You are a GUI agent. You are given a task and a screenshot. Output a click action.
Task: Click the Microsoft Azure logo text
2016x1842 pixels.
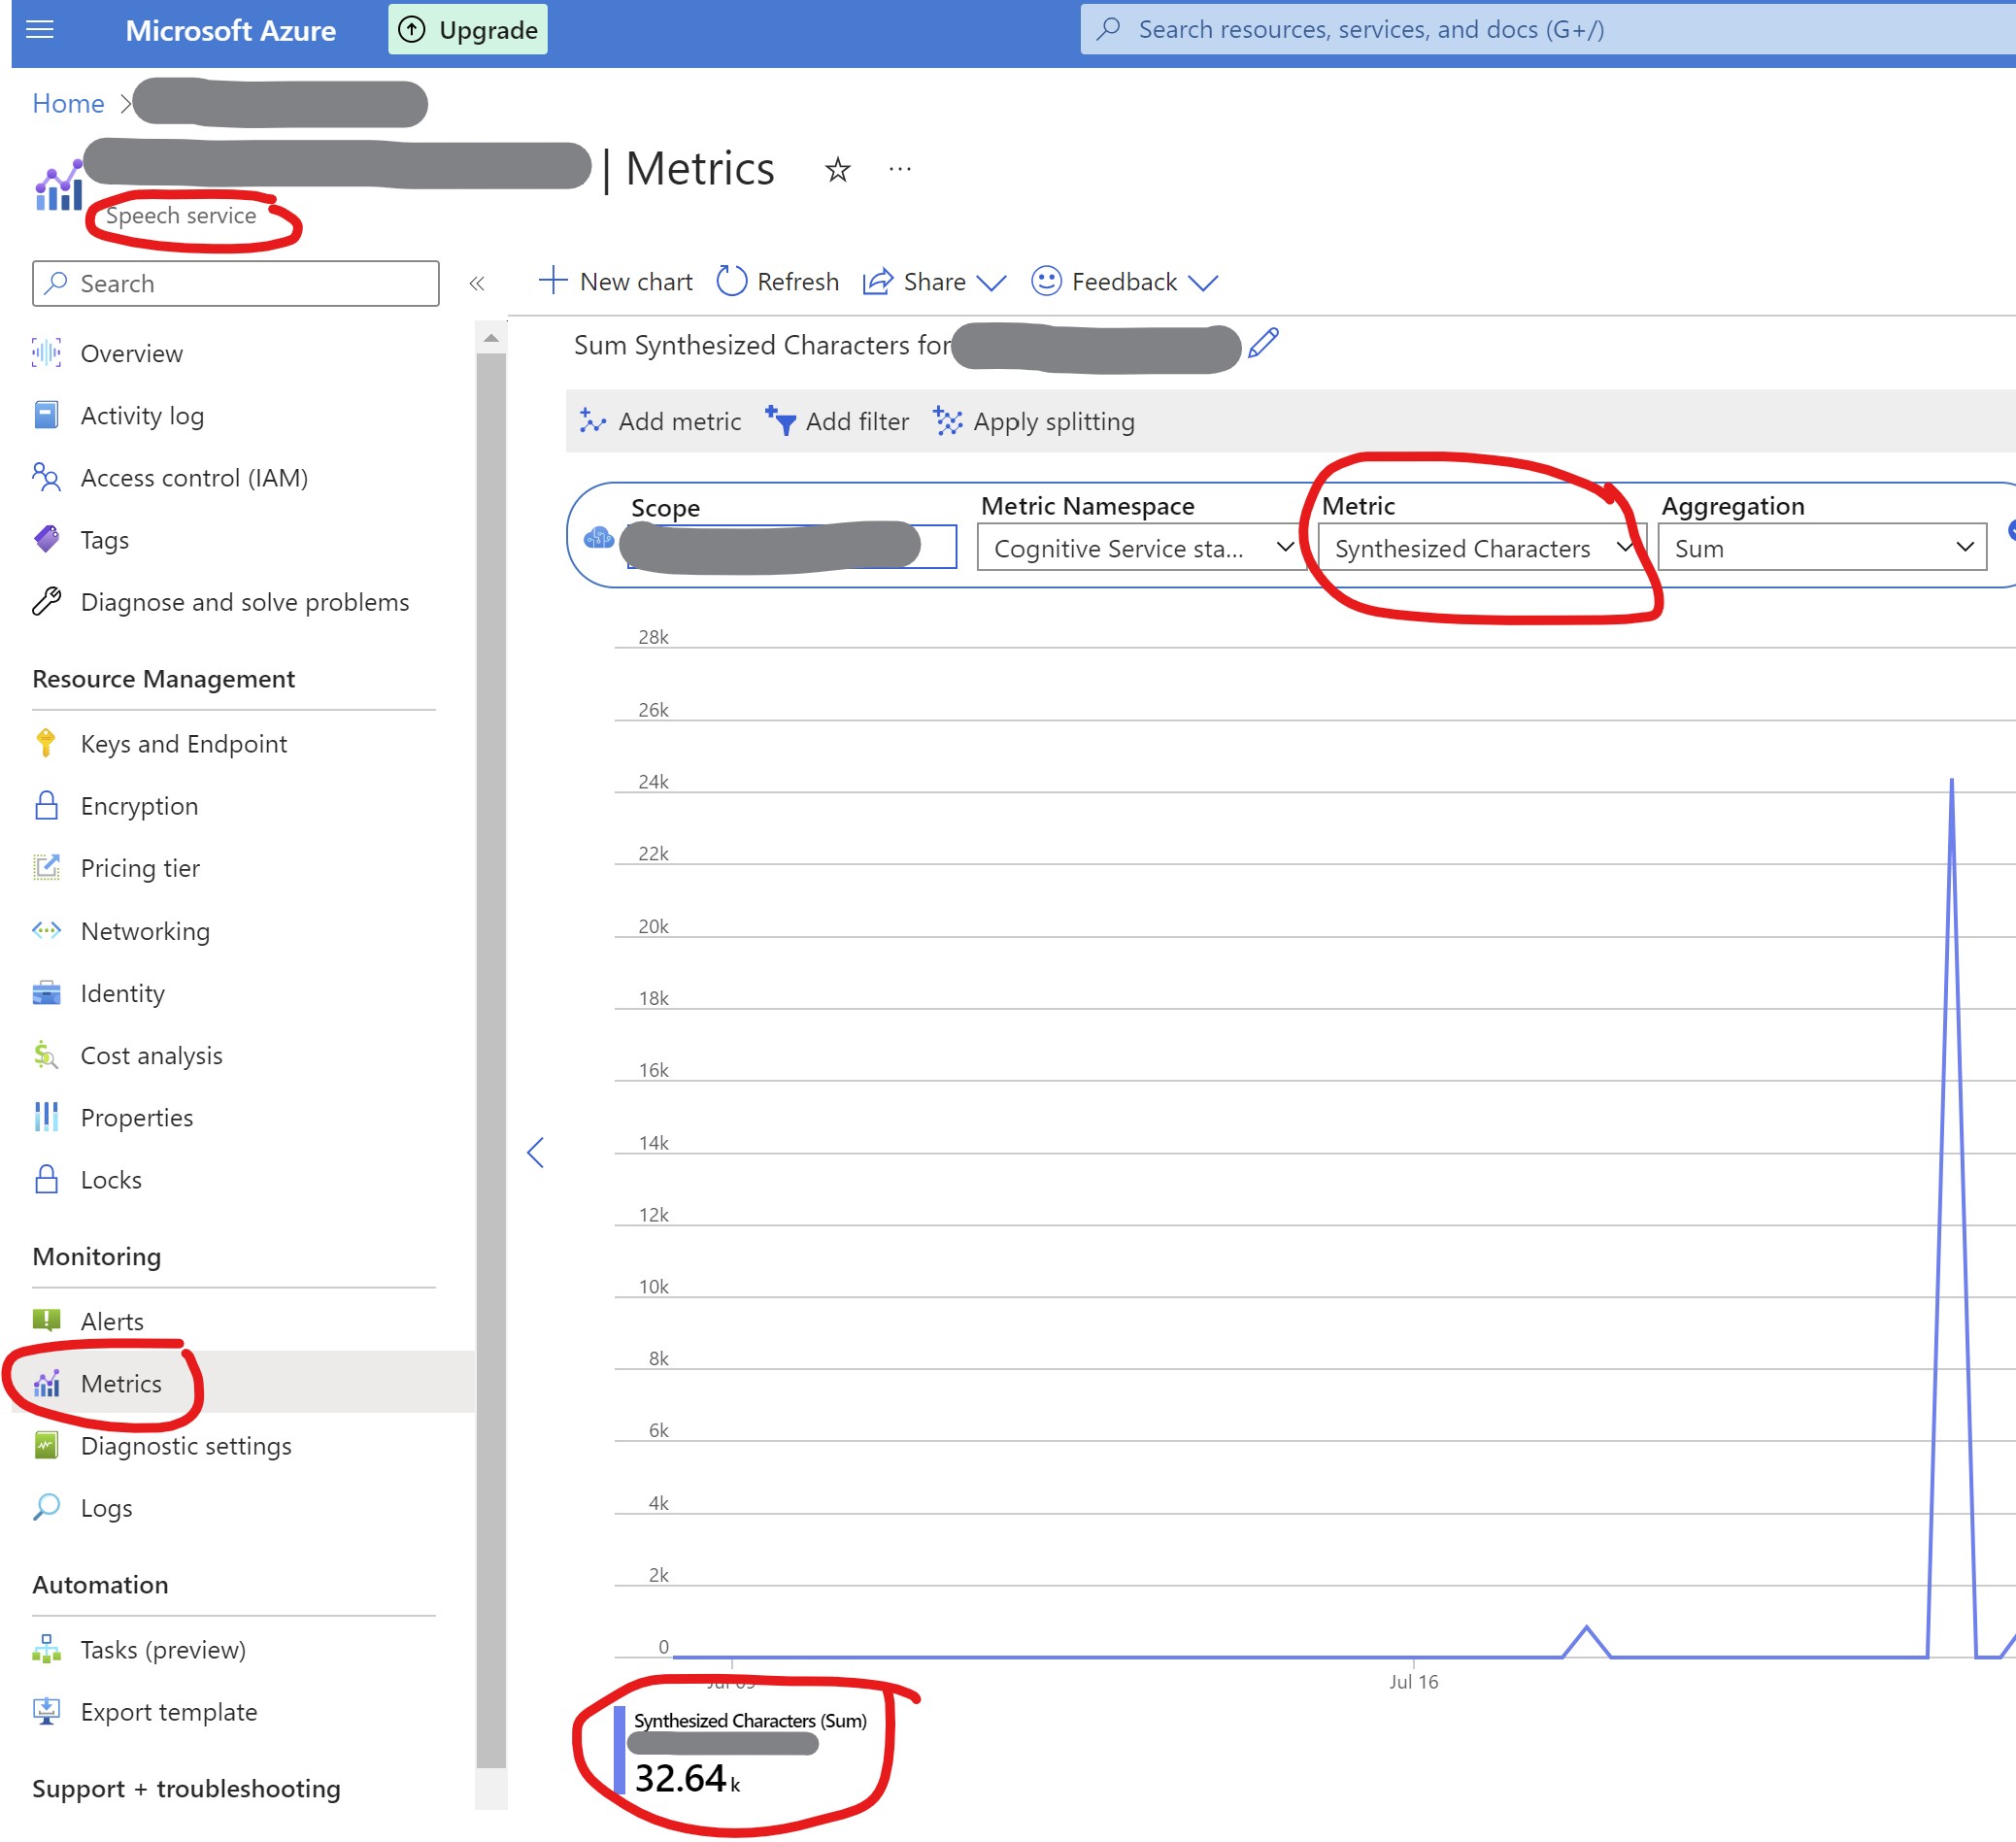[230, 30]
